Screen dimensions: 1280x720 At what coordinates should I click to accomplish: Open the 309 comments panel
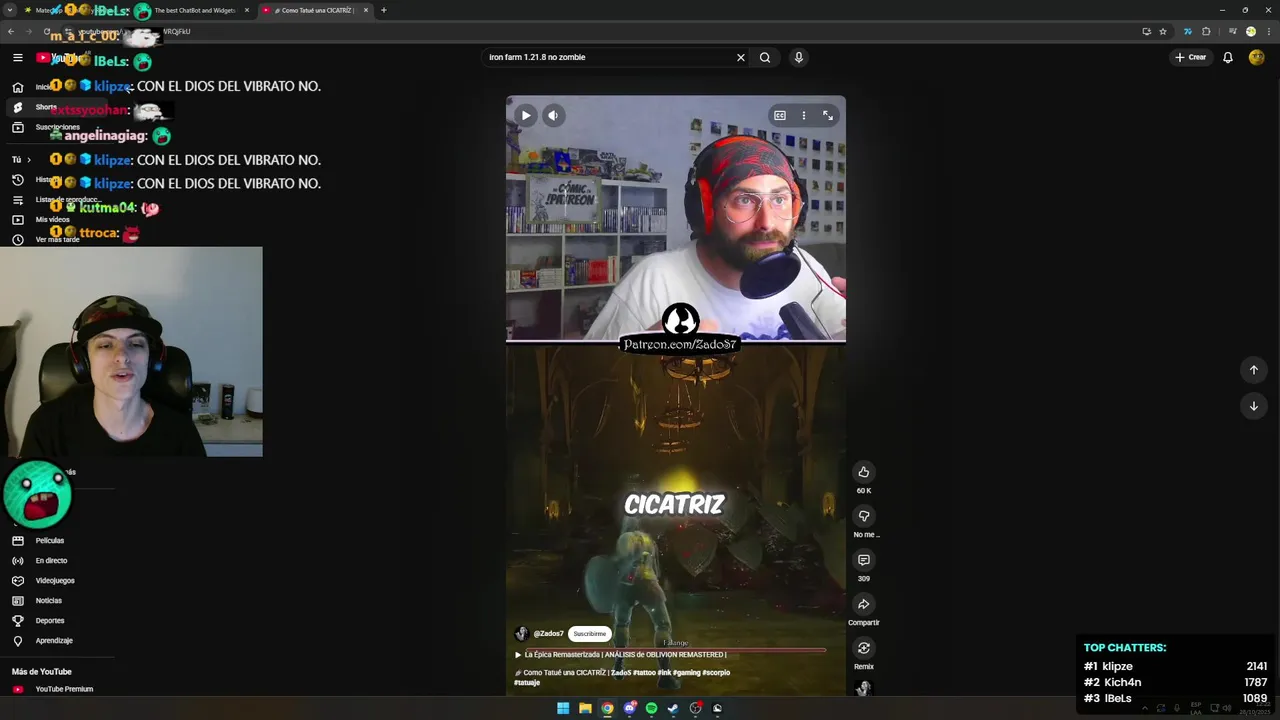tap(863, 560)
